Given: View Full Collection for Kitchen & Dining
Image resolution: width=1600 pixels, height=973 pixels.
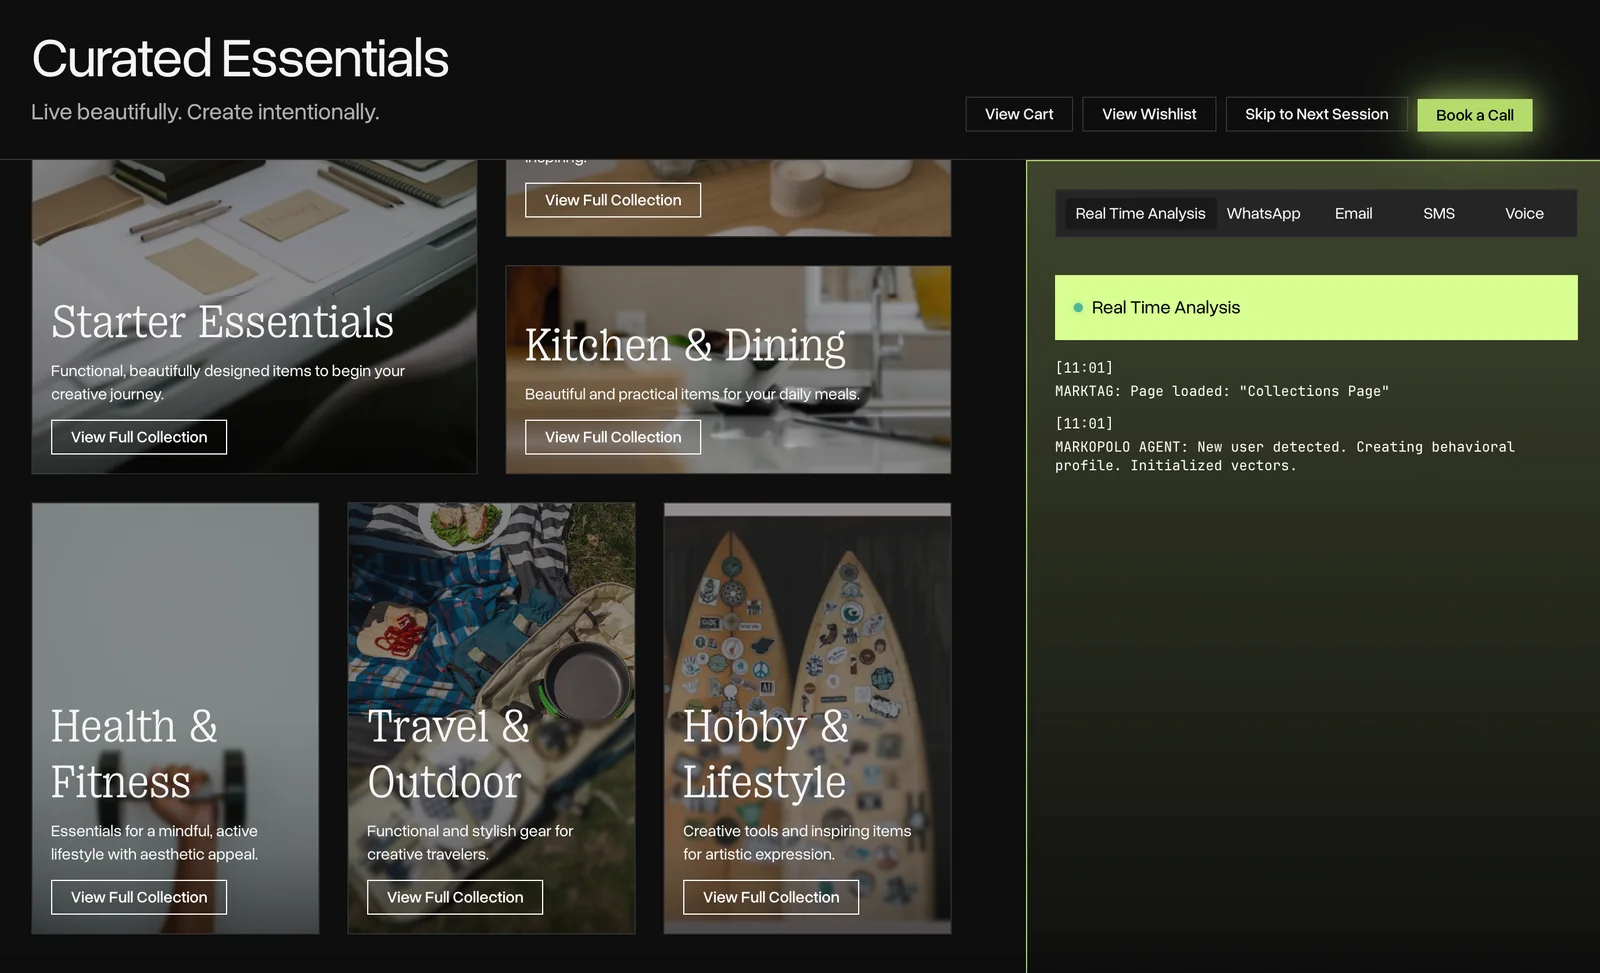Looking at the screenshot, I should (x=613, y=437).
